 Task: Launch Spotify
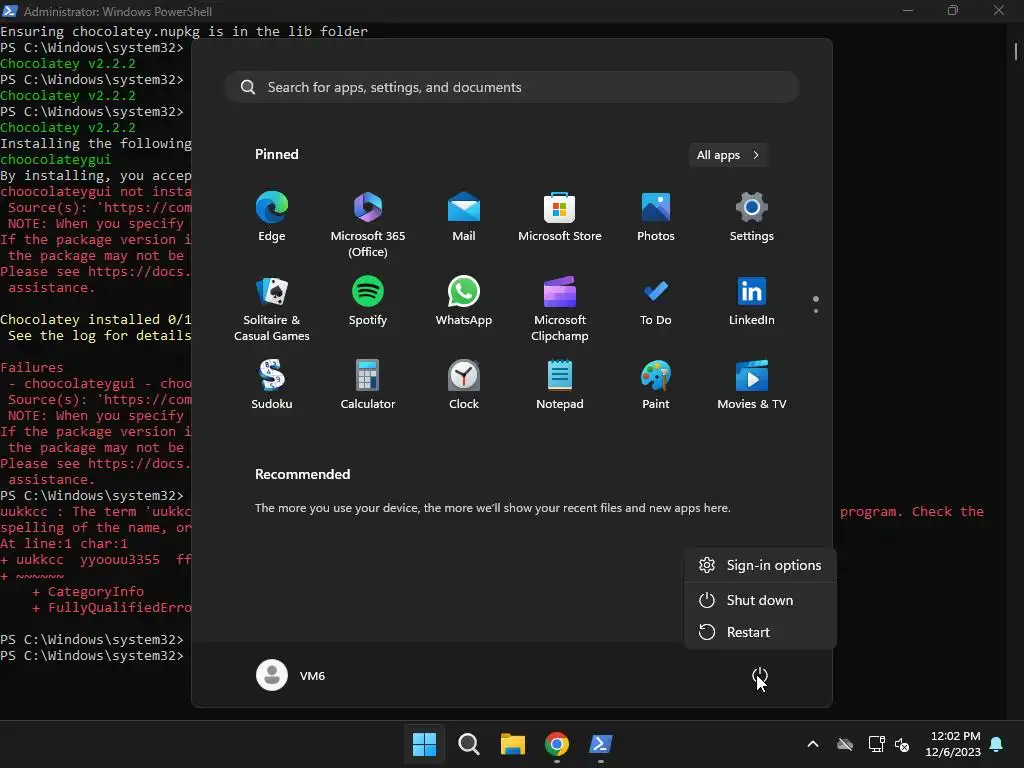[368, 301]
